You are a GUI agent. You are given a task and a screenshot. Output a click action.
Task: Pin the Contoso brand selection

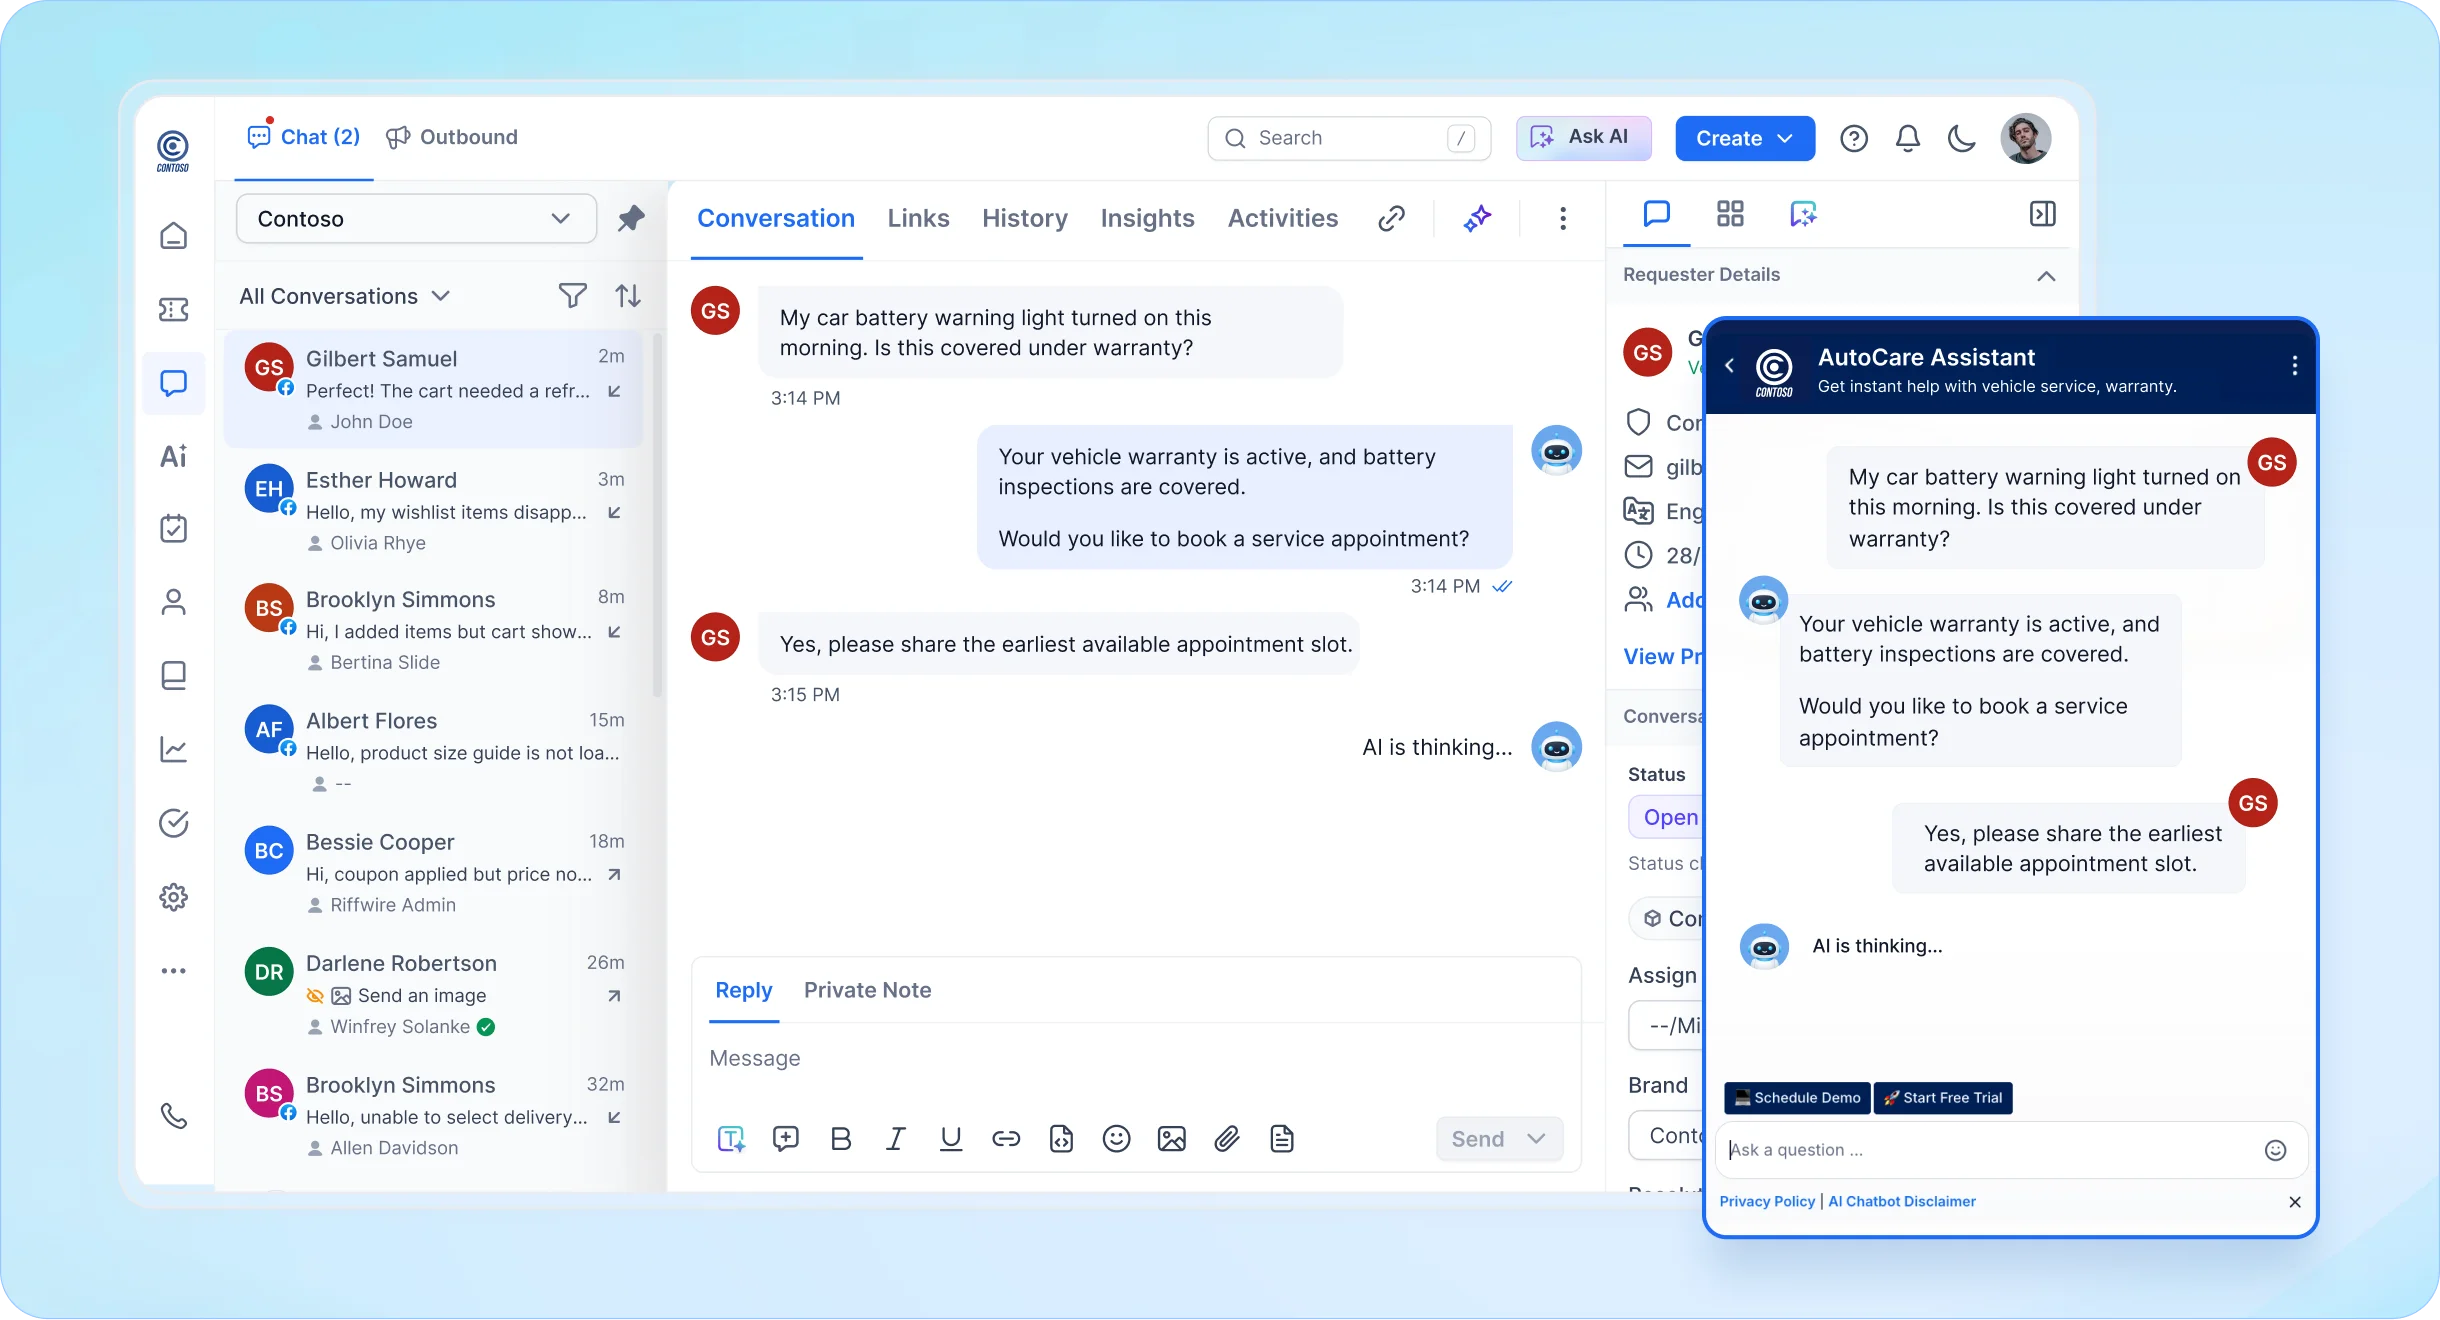pyautogui.click(x=631, y=218)
